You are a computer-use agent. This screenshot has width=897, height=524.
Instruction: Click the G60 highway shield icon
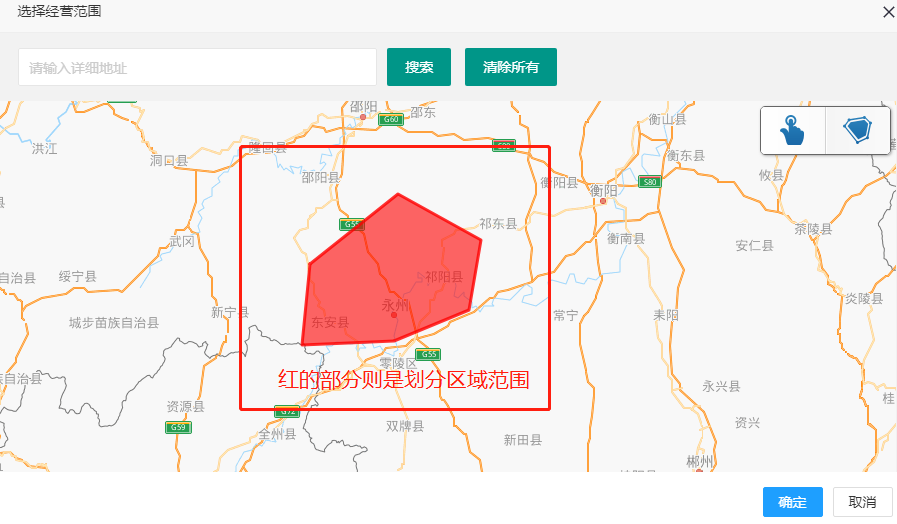[391, 120]
